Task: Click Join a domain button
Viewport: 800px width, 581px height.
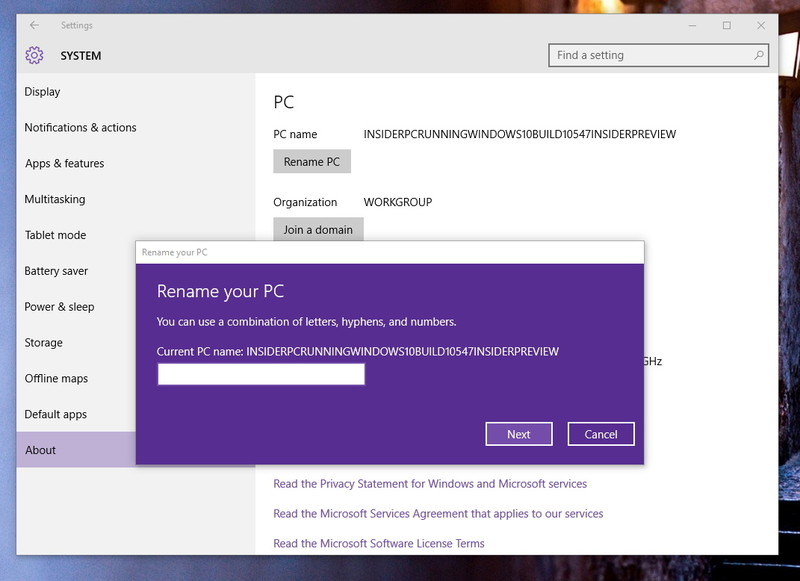Action: pyautogui.click(x=318, y=230)
